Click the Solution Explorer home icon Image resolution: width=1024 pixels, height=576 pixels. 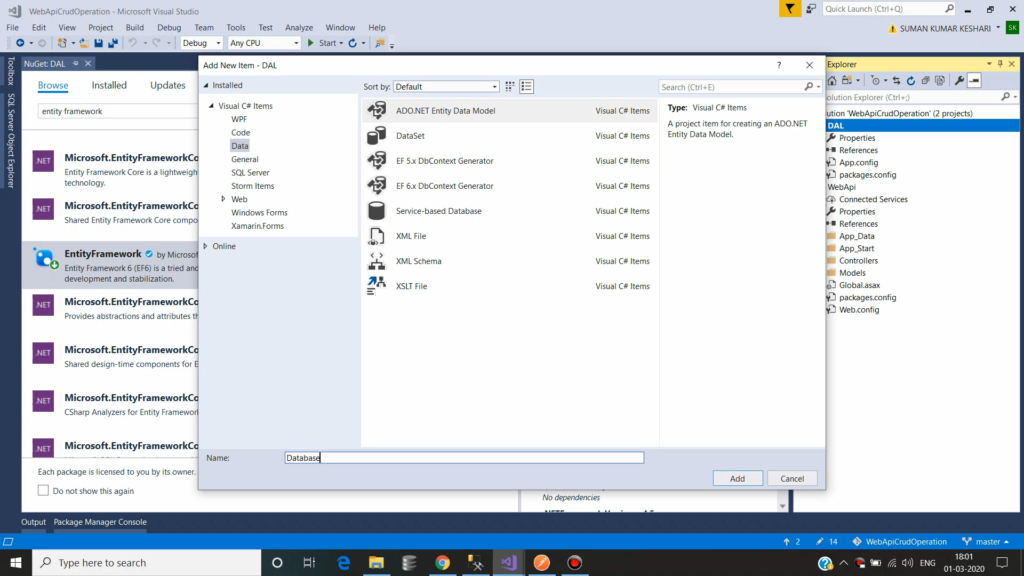pos(832,80)
